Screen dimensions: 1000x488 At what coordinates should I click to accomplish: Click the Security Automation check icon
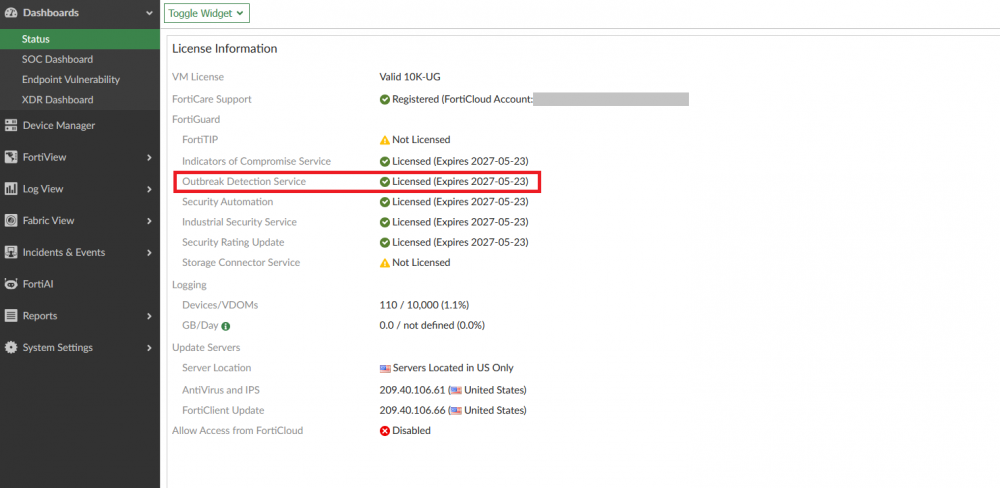[385, 202]
